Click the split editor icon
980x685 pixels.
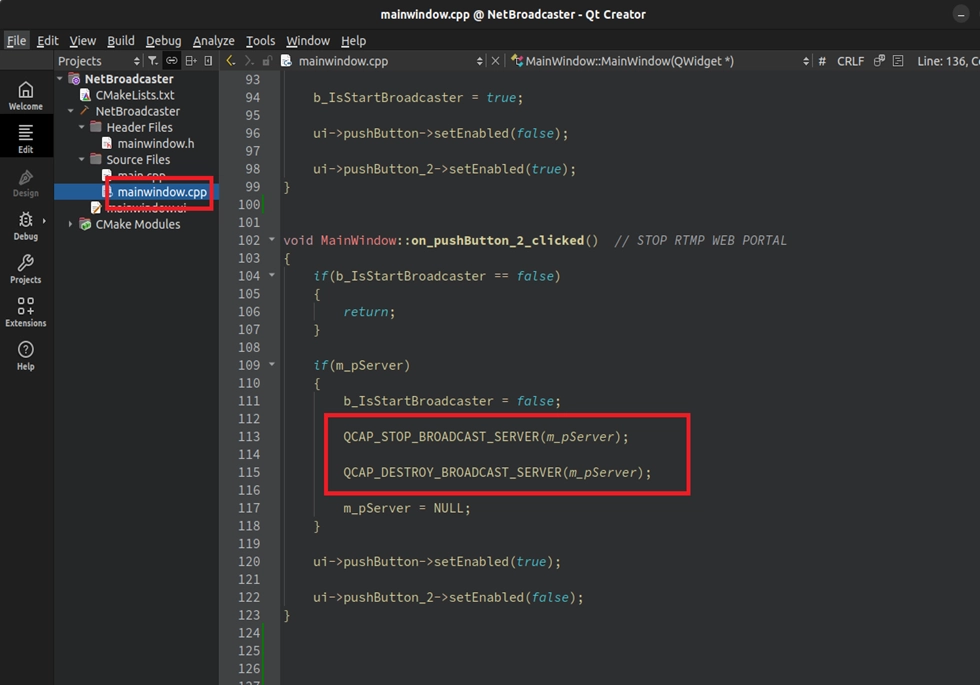(x=879, y=61)
